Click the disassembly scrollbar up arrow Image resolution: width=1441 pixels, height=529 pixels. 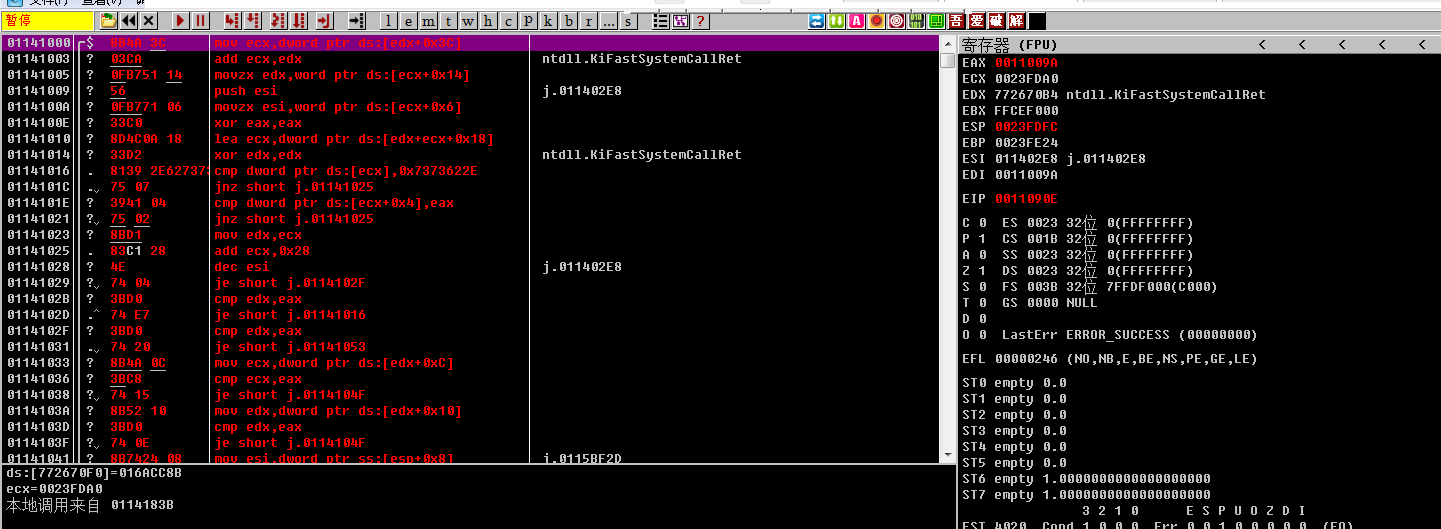pos(947,43)
